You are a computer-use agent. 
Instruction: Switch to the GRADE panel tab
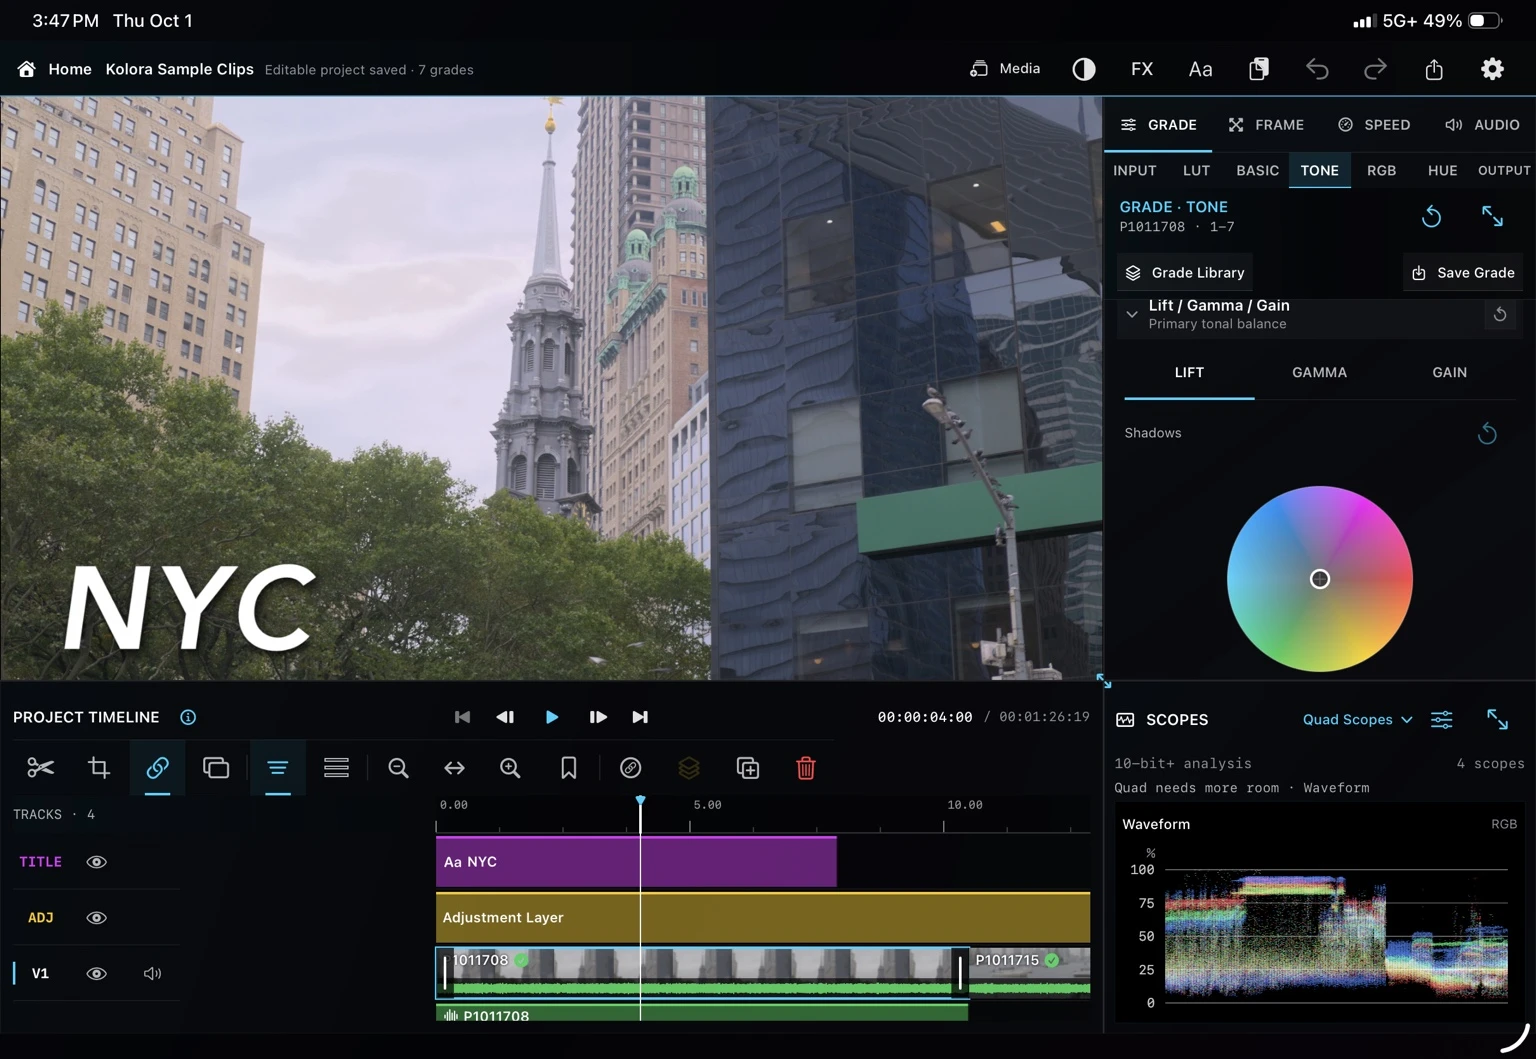[1158, 125]
